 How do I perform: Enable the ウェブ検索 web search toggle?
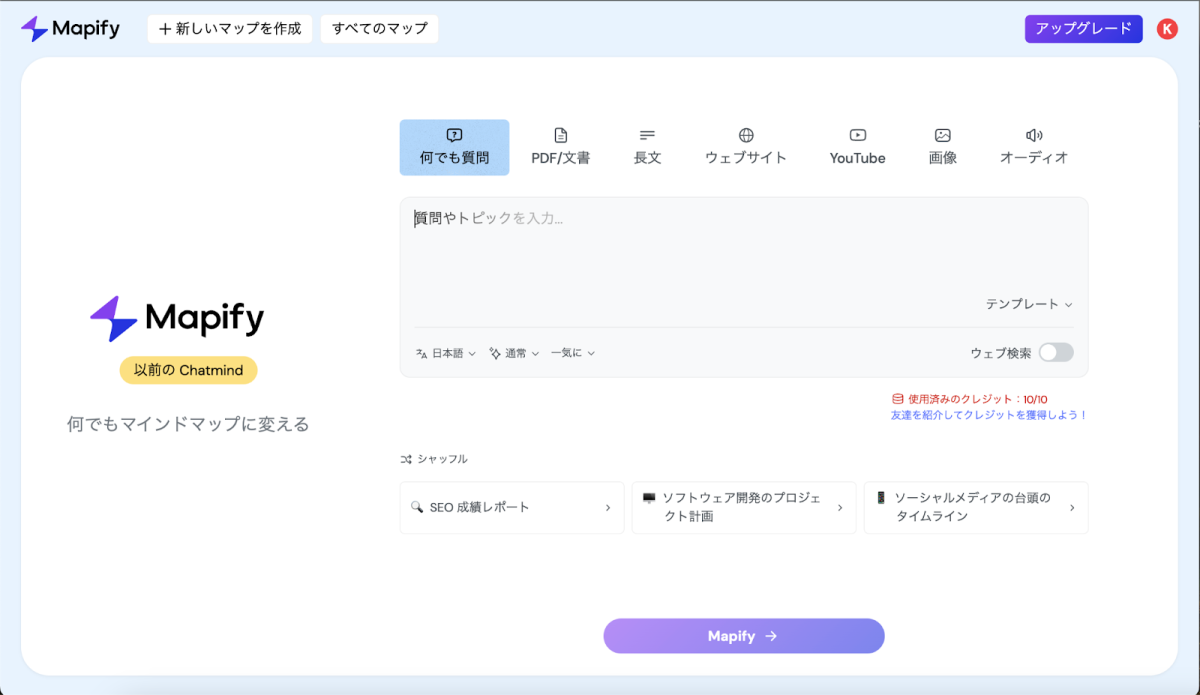coord(1056,352)
